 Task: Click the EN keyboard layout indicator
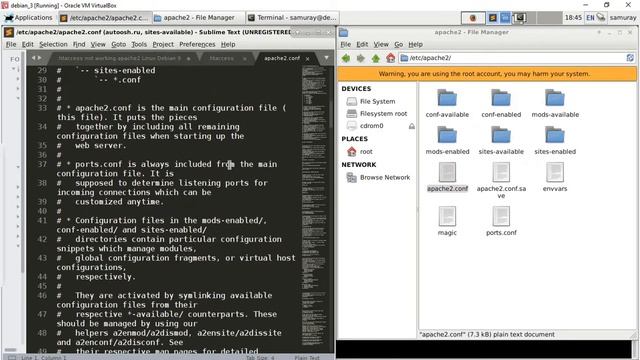click(590, 18)
